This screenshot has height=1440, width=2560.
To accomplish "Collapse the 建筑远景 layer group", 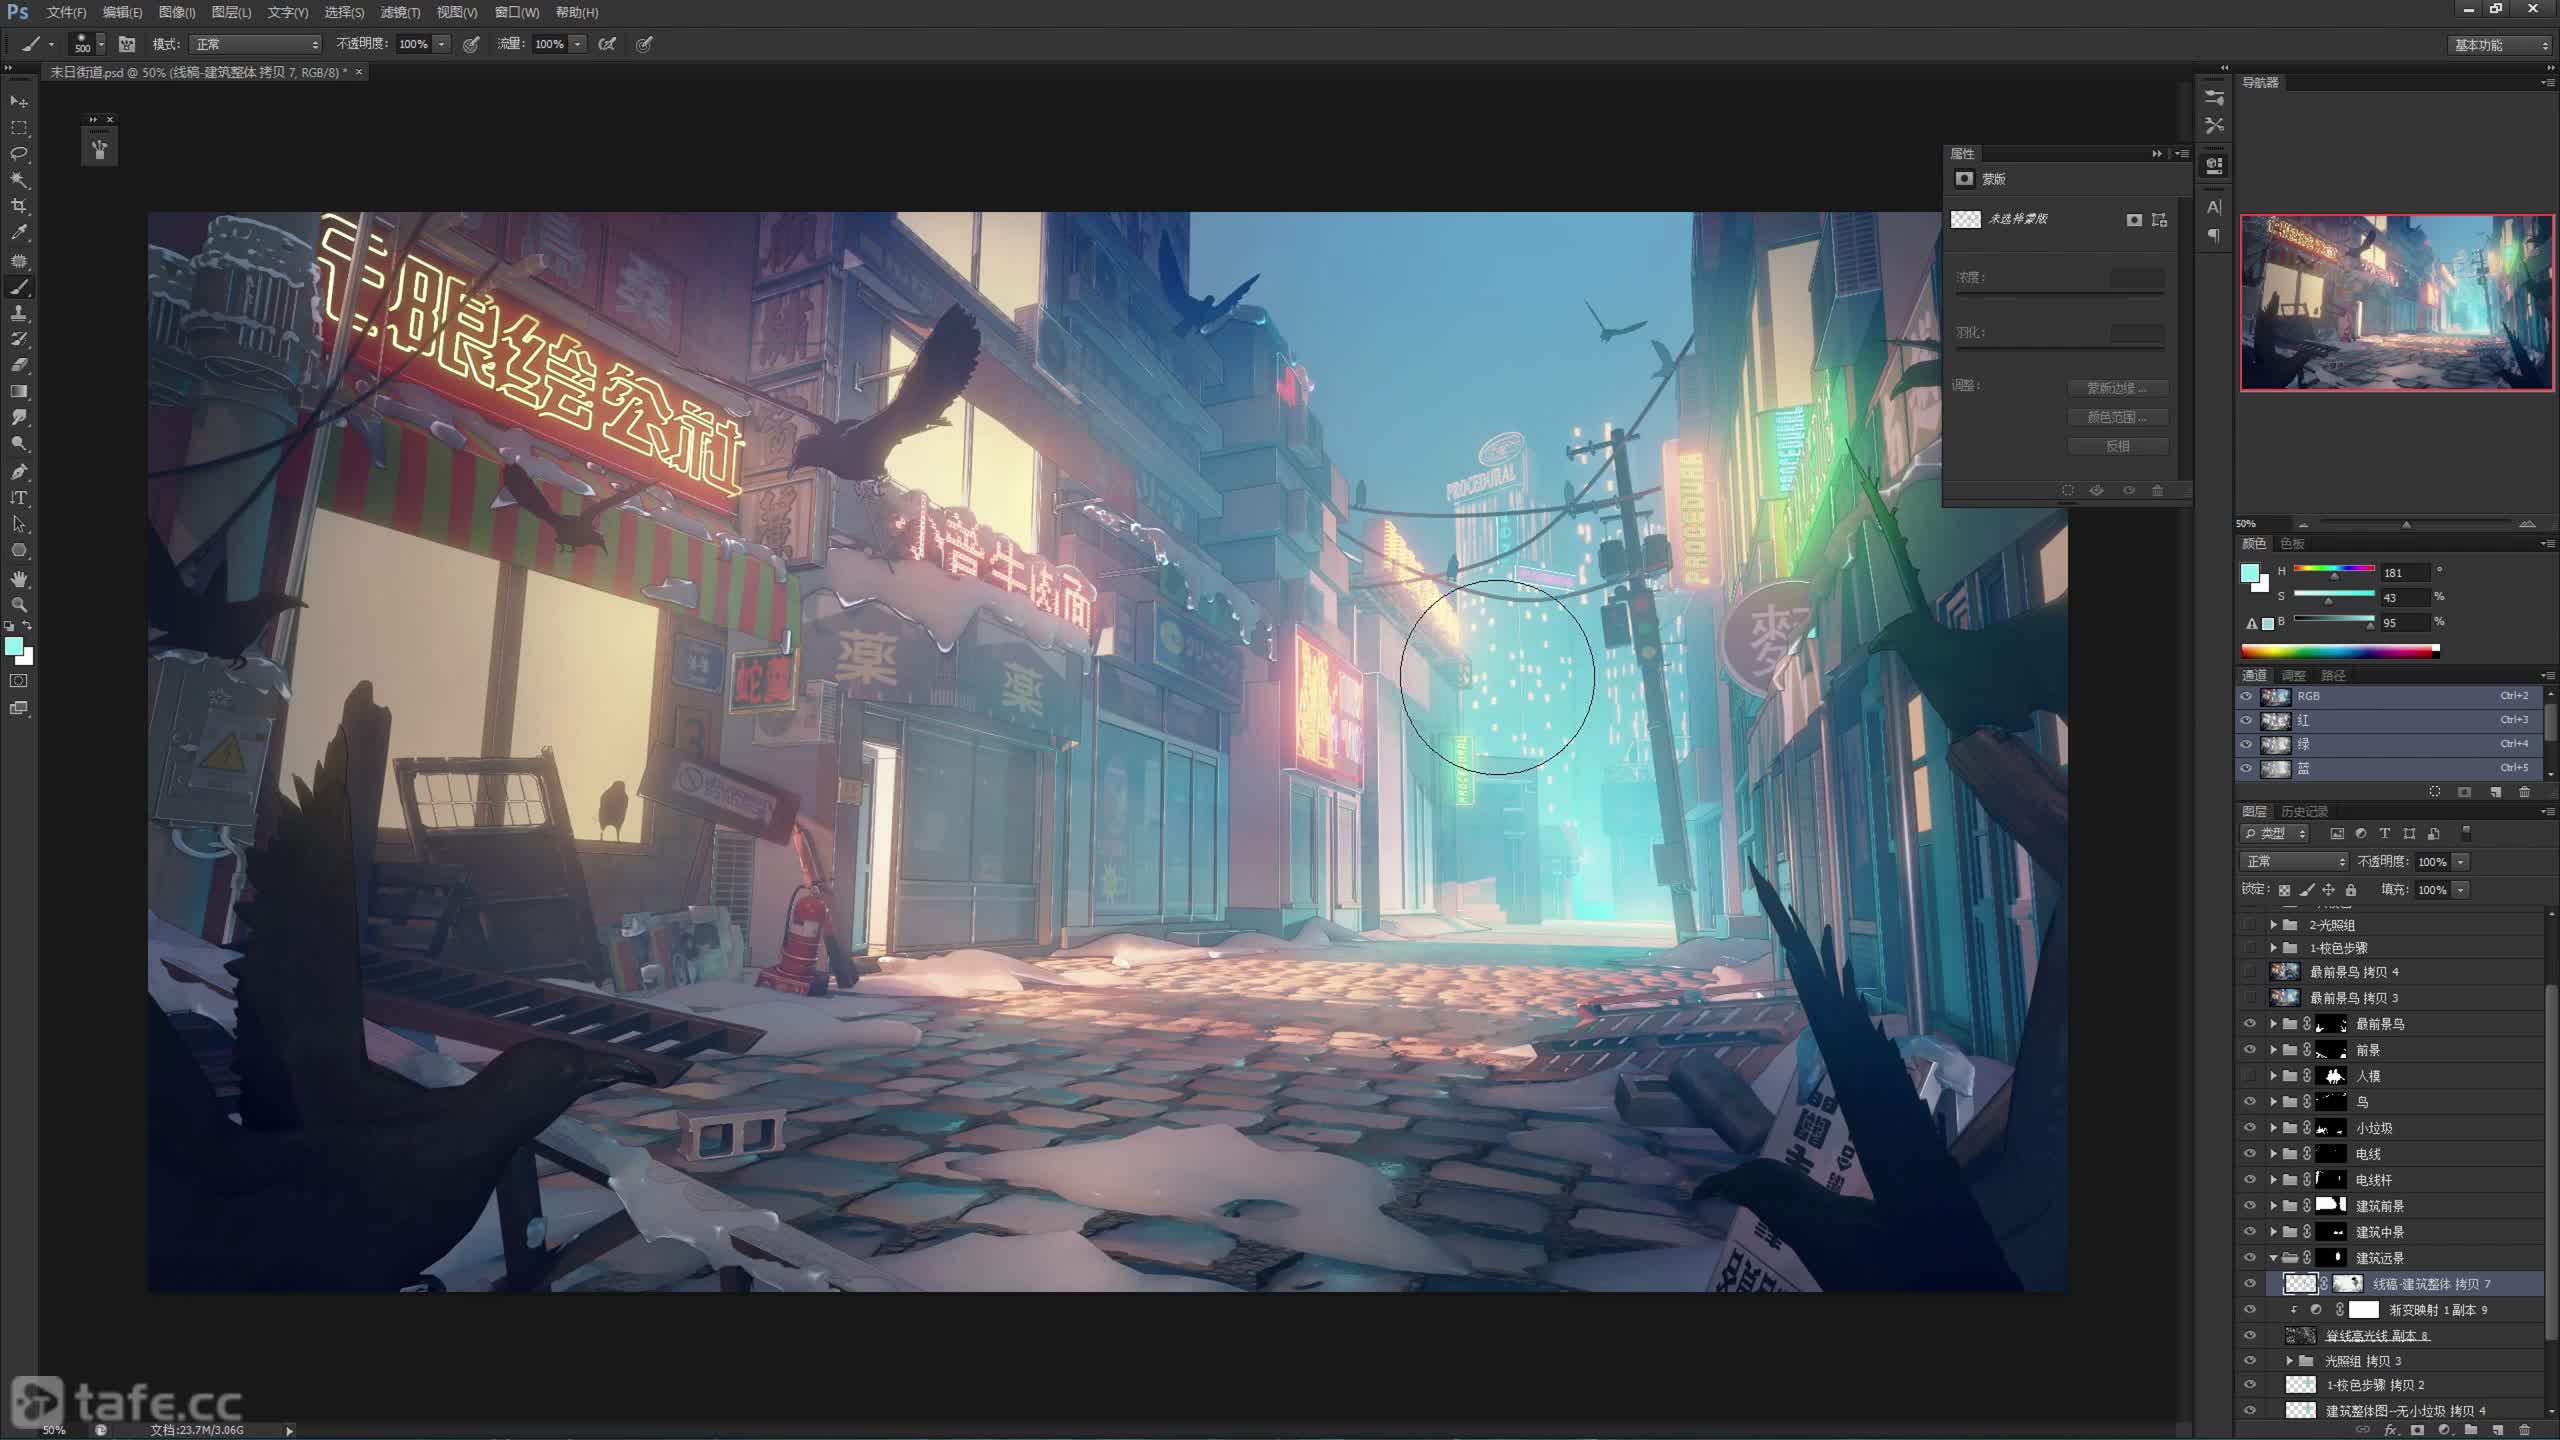I will tap(2273, 1258).
